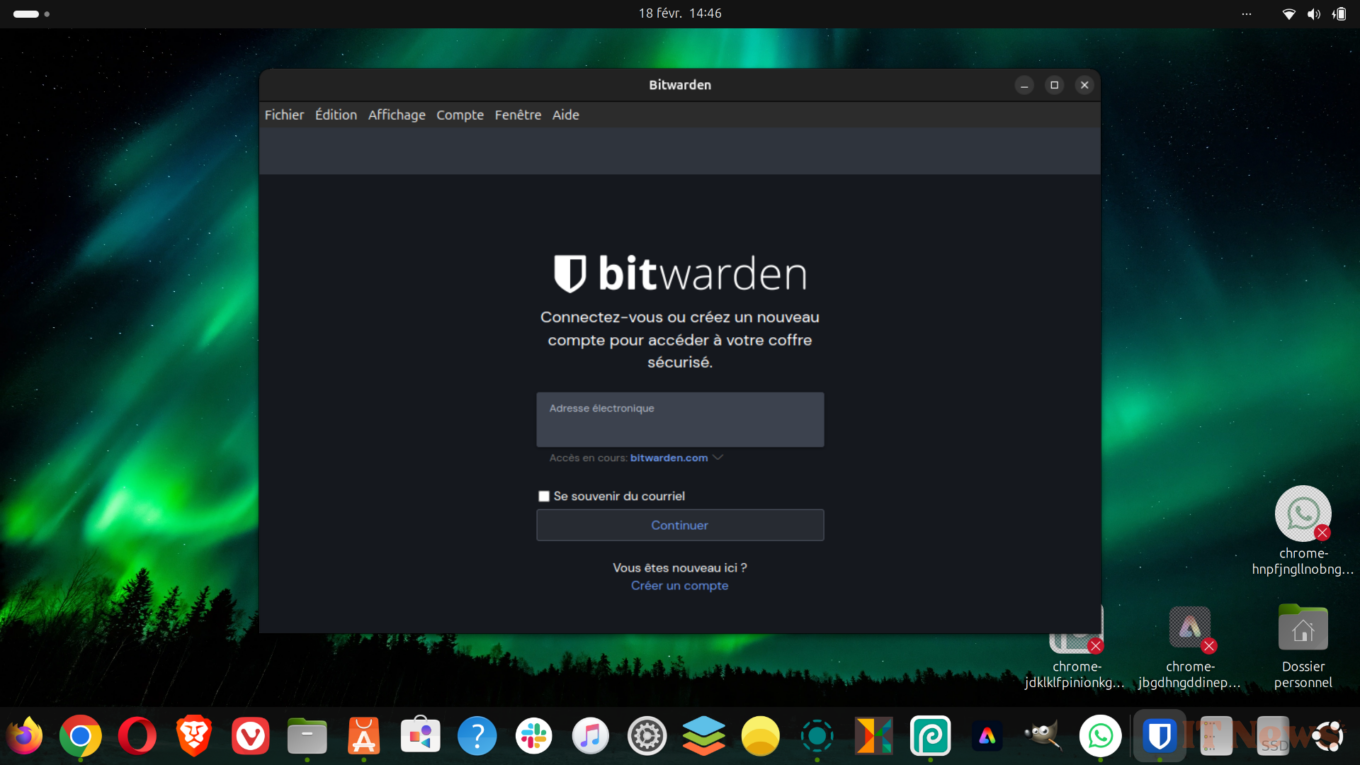
Task: Launch Brave browser from the dock
Action: [x=194, y=737]
